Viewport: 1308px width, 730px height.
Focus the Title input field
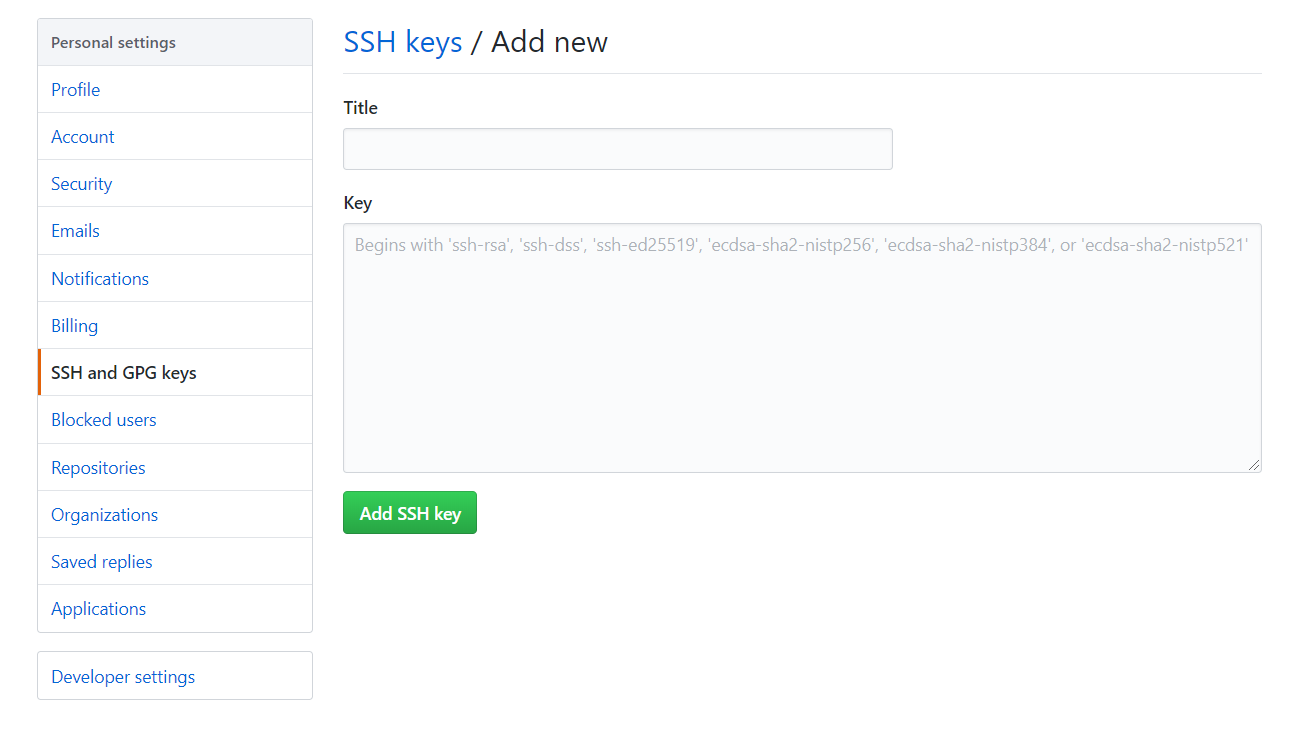click(617, 149)
